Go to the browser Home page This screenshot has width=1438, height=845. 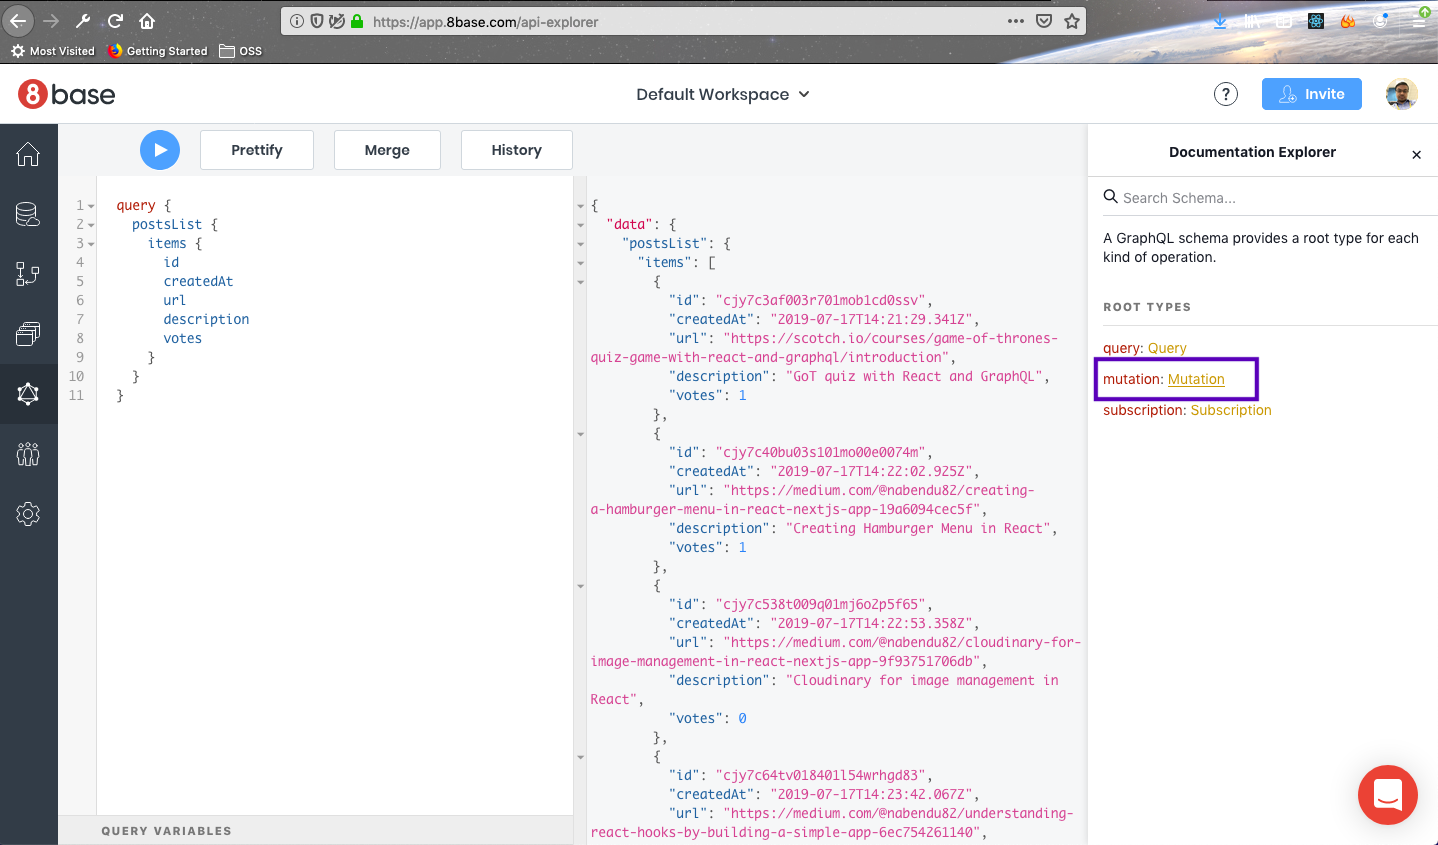pyautogui.click(x=147, y=21)
